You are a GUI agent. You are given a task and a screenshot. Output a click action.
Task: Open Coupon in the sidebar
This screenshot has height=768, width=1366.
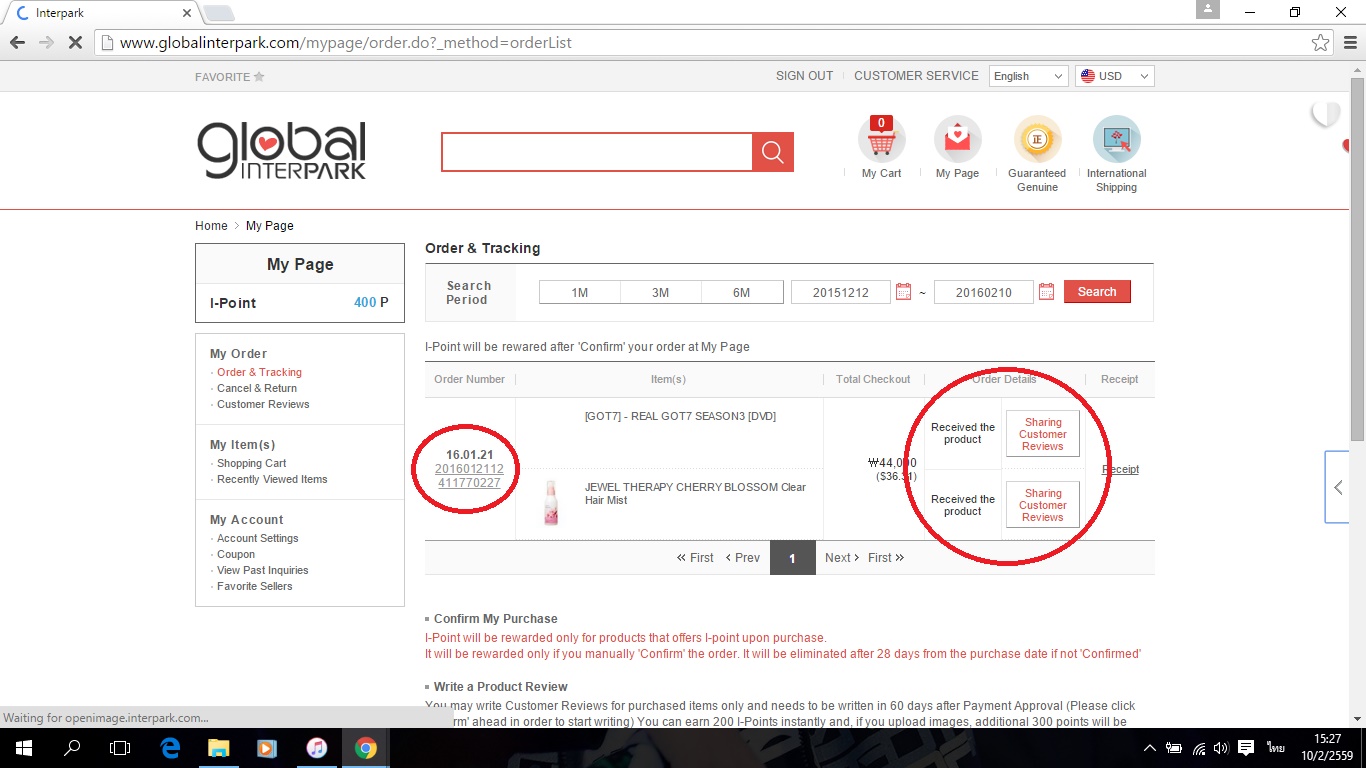[236, 554]
